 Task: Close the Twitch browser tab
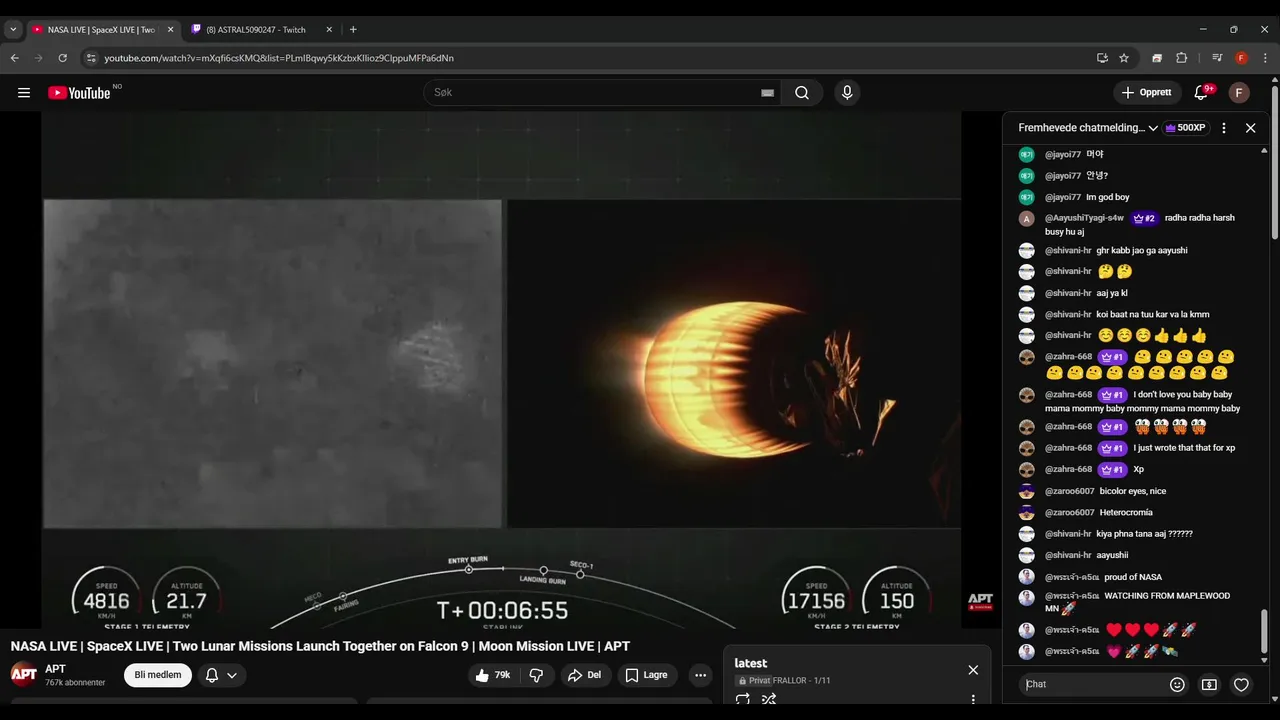329,30
